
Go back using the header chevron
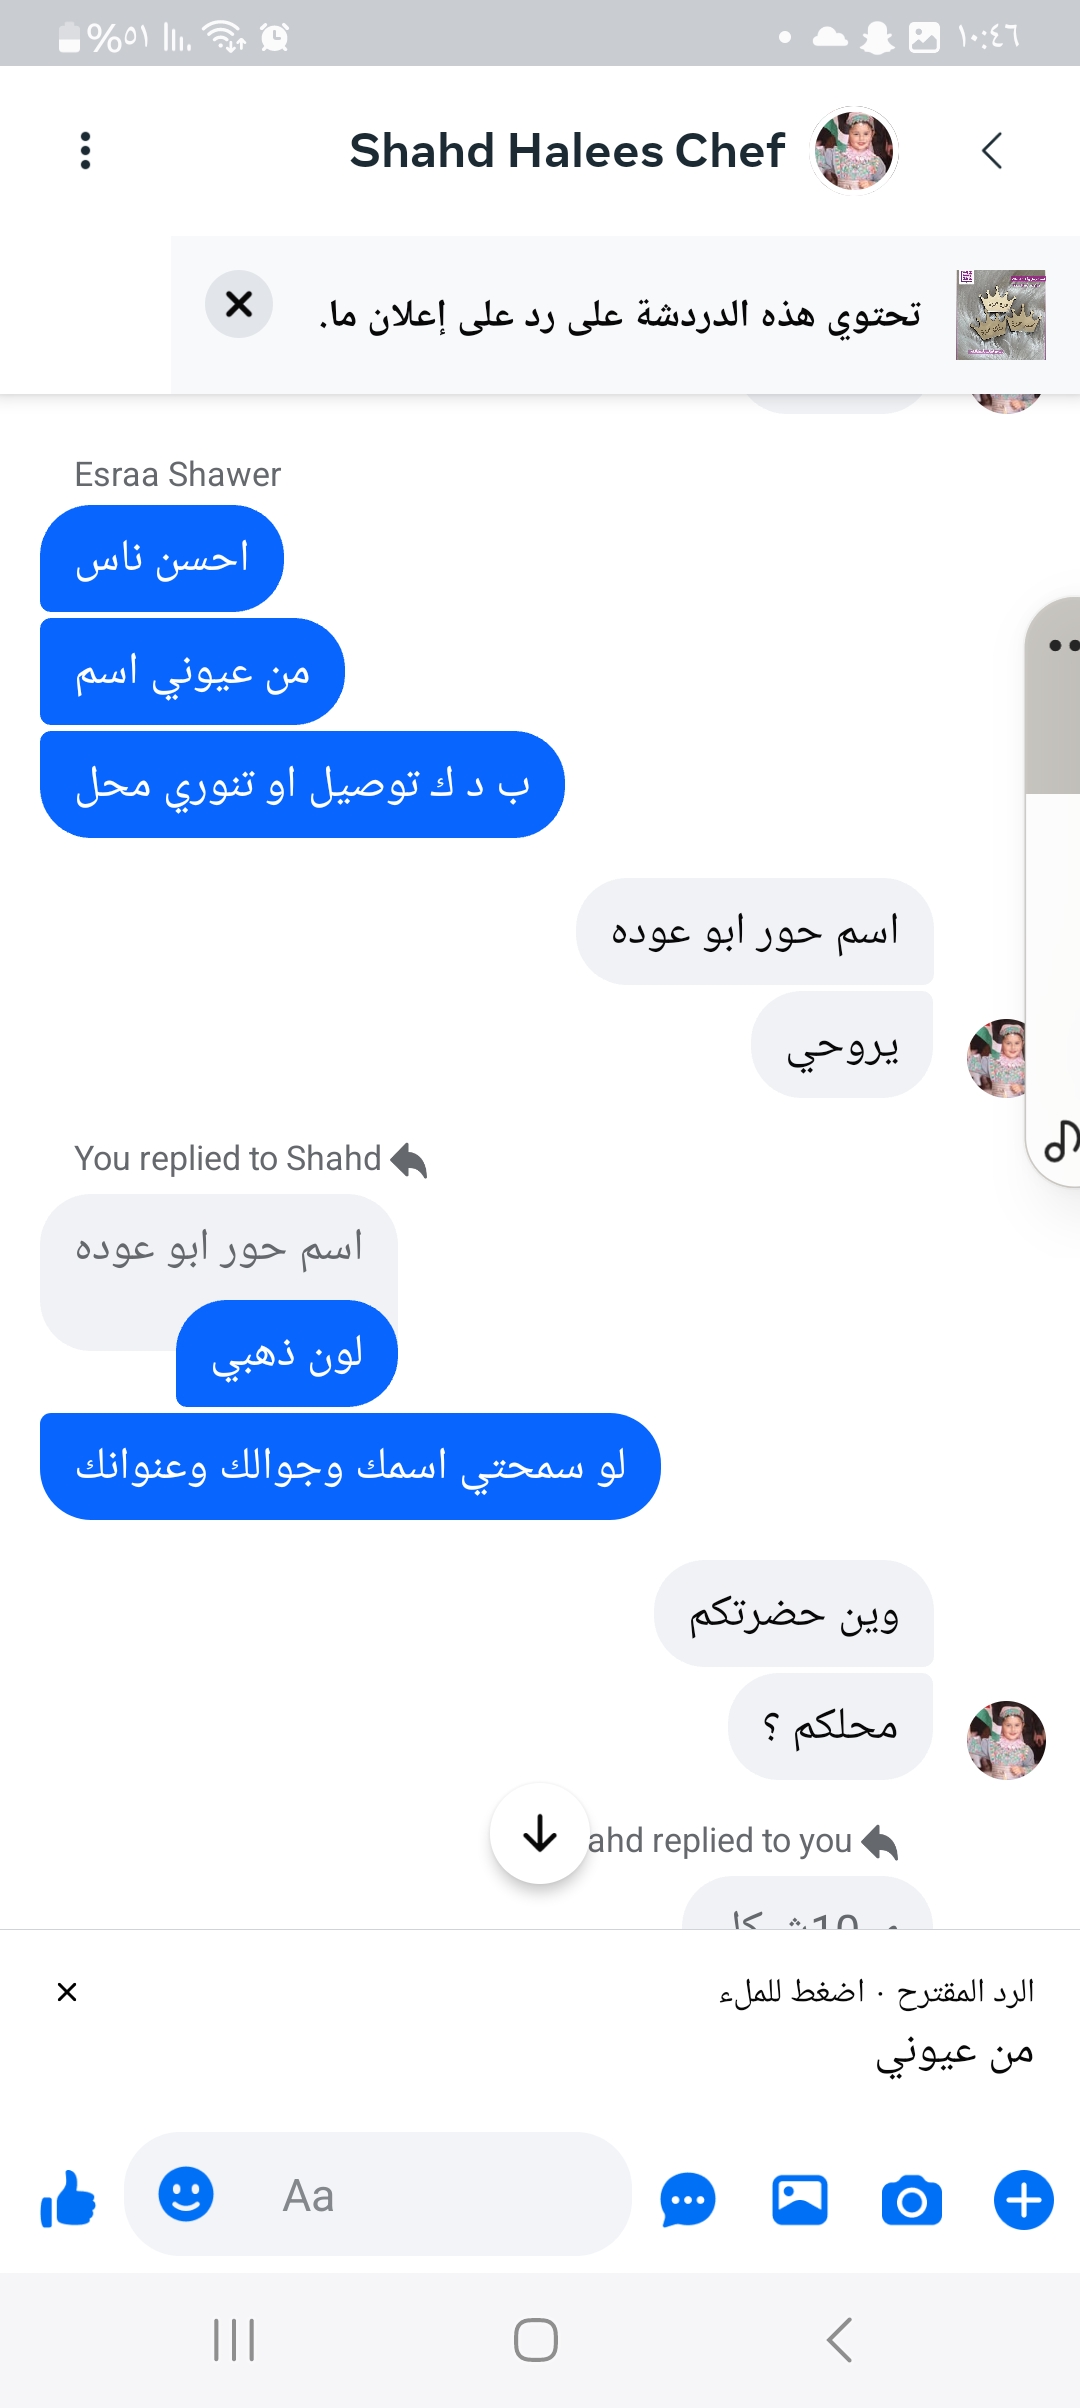(x=991, y=151)
